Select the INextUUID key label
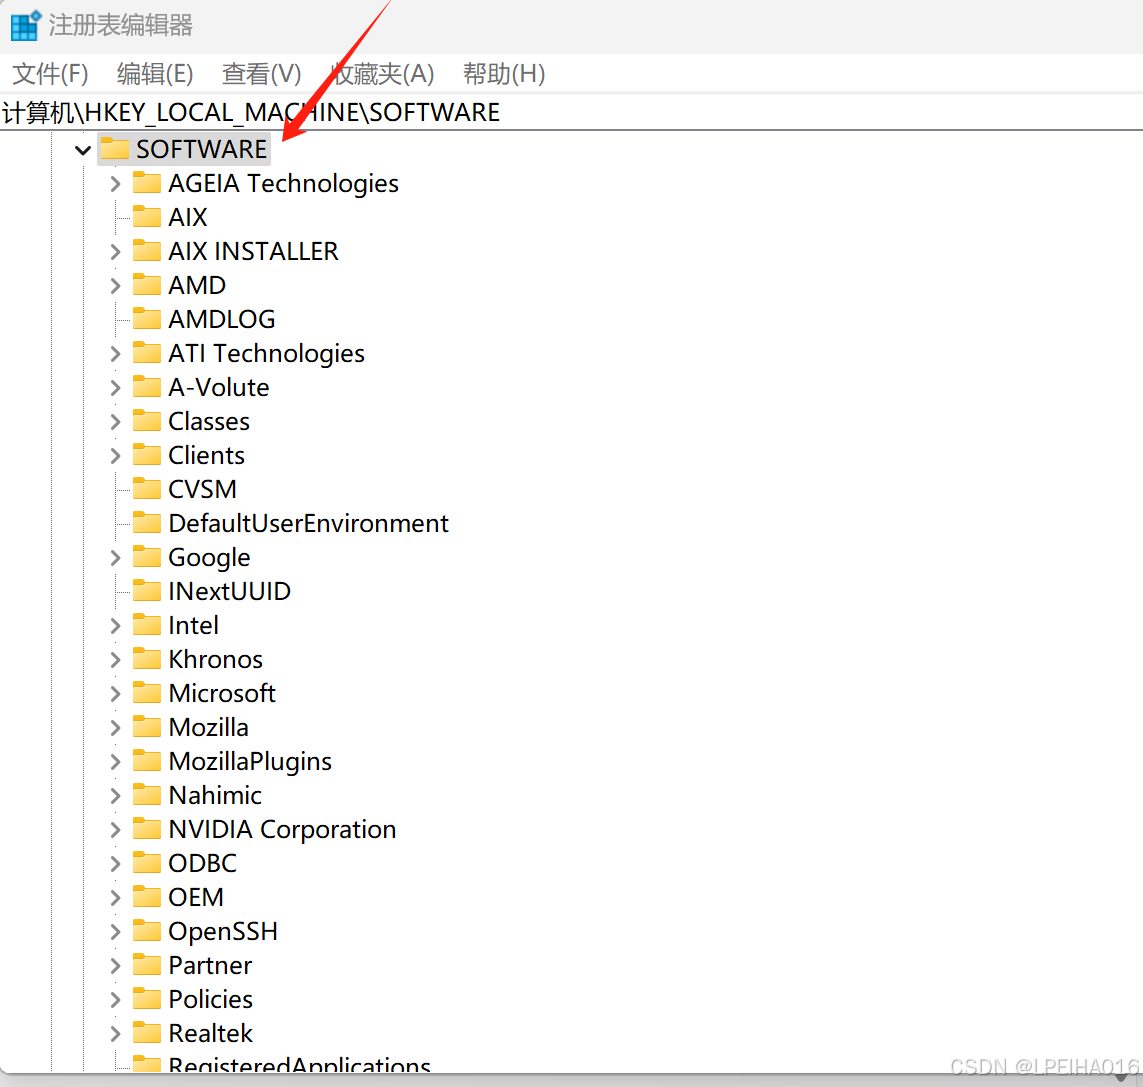 [230, 591]
